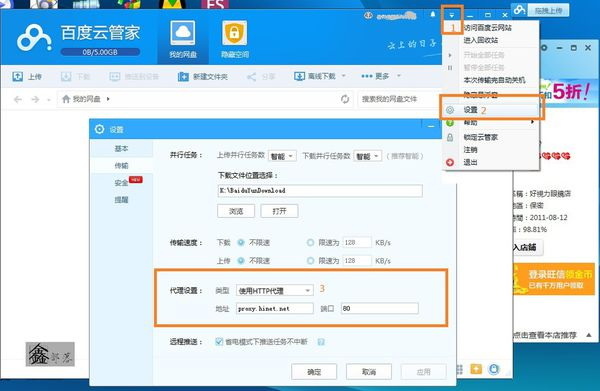This screenshot has height=391, width=600.
Task: Click the home icon beside 我的网盘
Action: [66, 99]
